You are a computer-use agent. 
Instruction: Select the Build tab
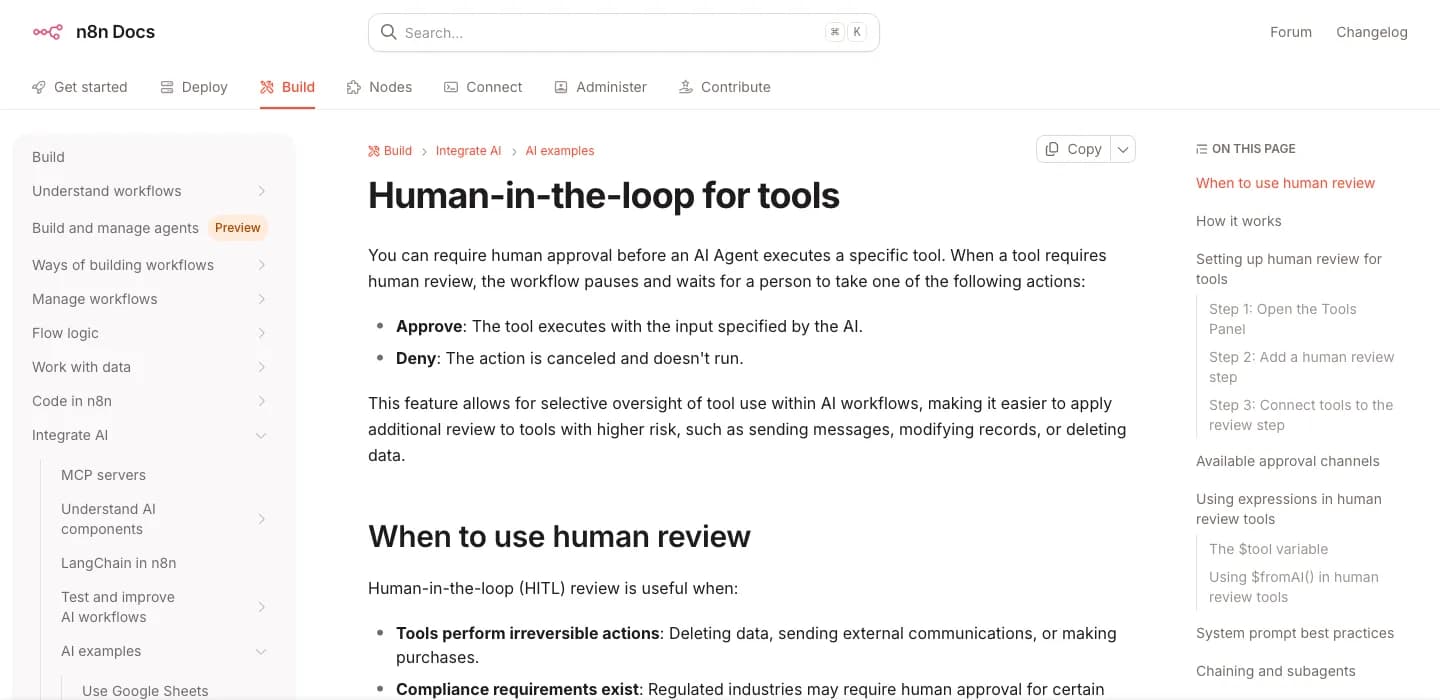pyautogui.click(x=288, y=87)
